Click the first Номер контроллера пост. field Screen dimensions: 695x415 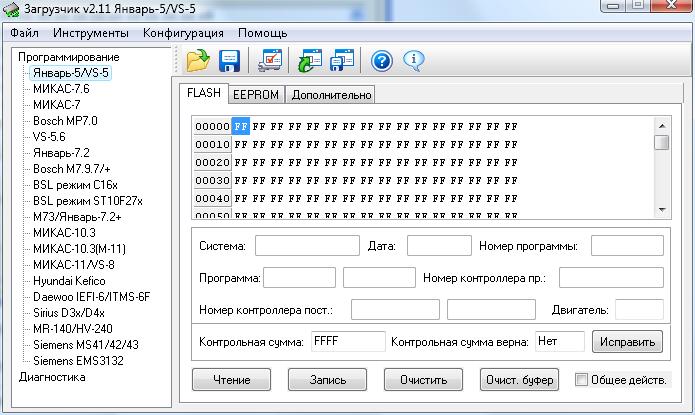[x=395, y=309]
